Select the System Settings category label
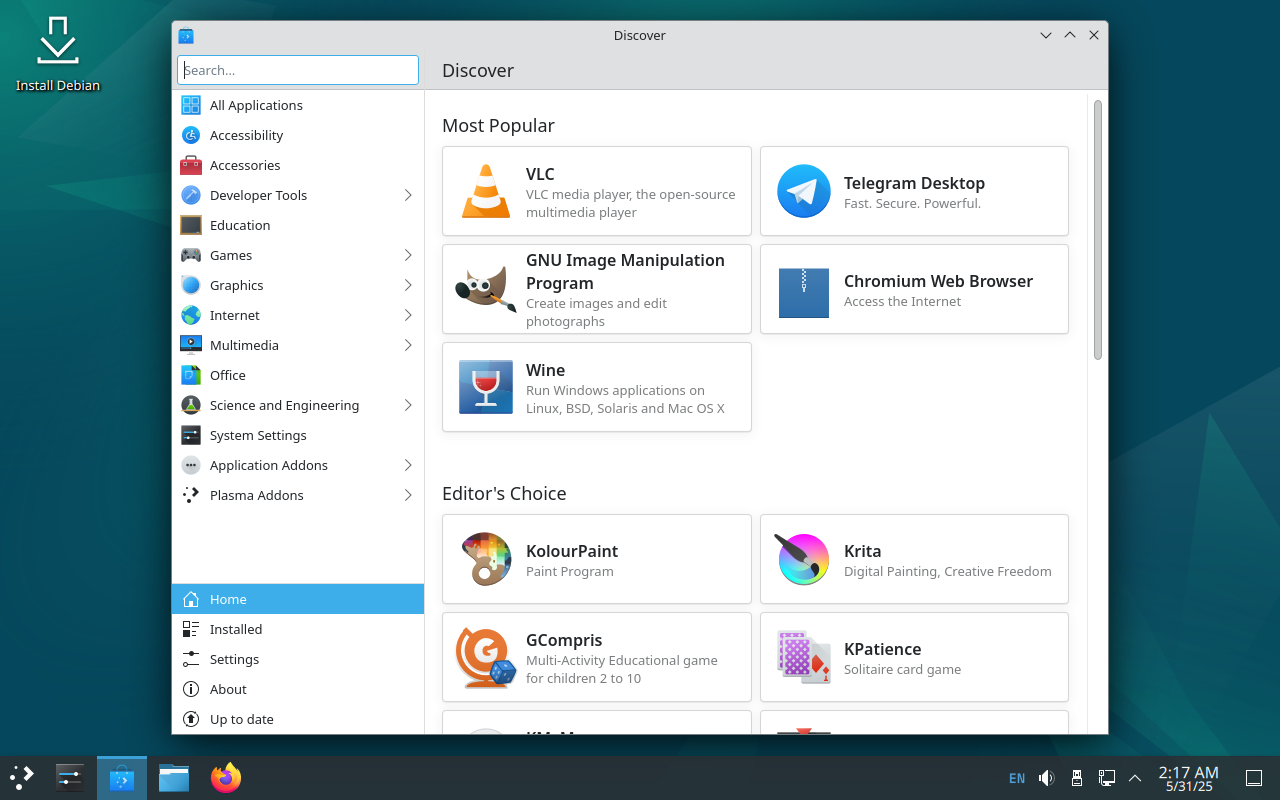Image resolution: width=1280 pixels, height=800 pixels. click(x=258, y=435)
